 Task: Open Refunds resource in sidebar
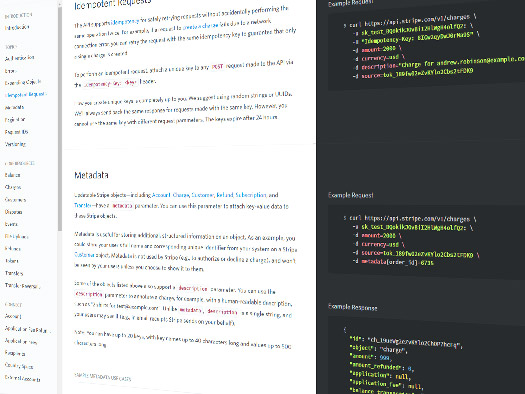pyautogui.click(x=13, y=249)
